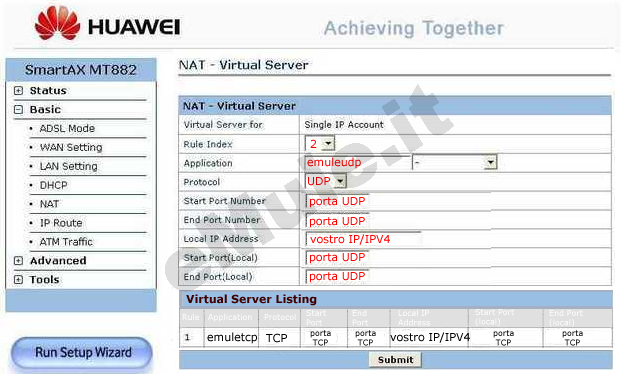Expand the Status menu section
Screen dimensions: 621x374
point(18,91)
